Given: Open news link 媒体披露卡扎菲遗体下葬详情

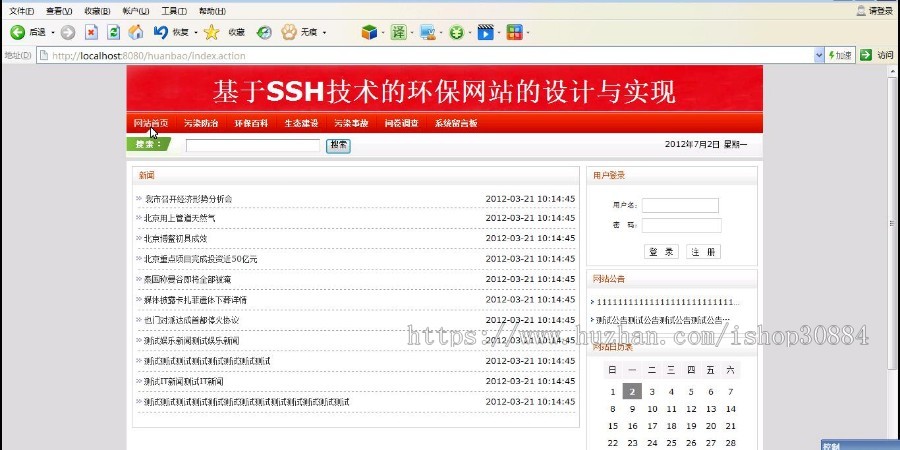Looking at the screenshot, I should tap(195, 300).
